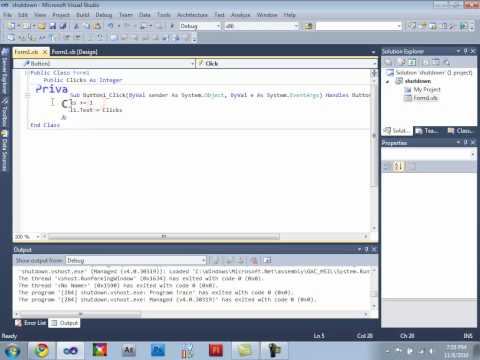Click the Properties icon in Solution Explorer toolbar
Viewport: 480px width, 360px height.
click(388, 62)
